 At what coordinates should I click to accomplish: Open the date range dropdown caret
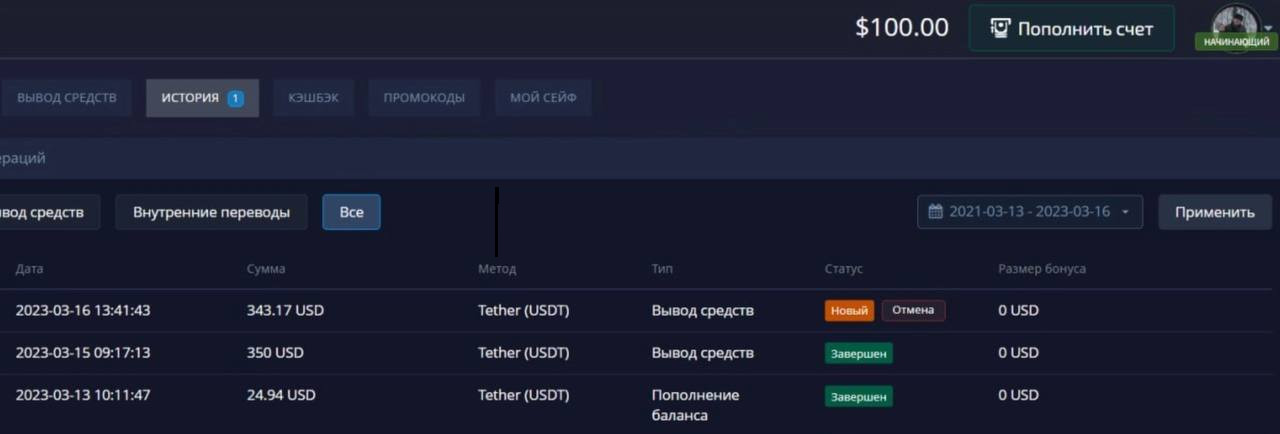point(1125,212)
